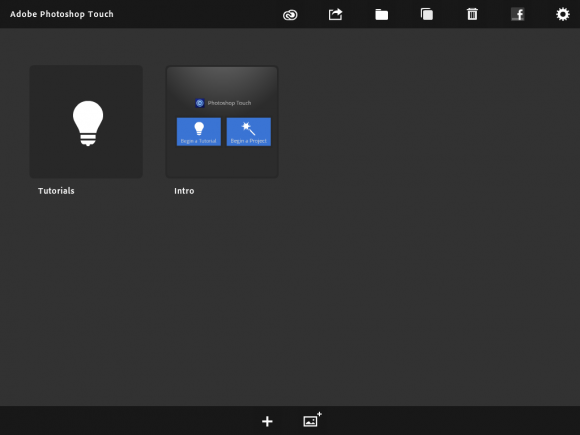Open the Creative Cloud sync icon
The width and height of the screenshot is (580, 435).
290,15
